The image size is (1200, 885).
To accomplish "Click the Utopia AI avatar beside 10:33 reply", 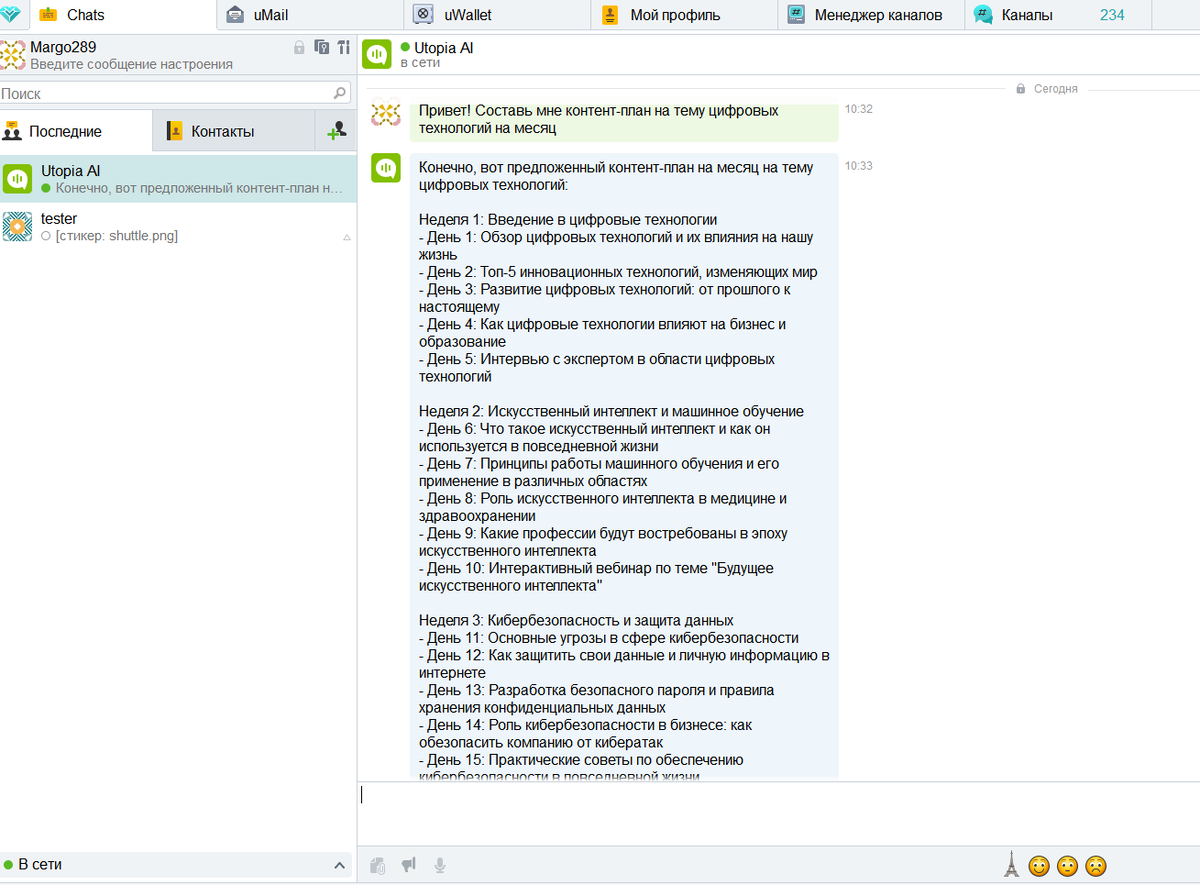I will (386, 168).
